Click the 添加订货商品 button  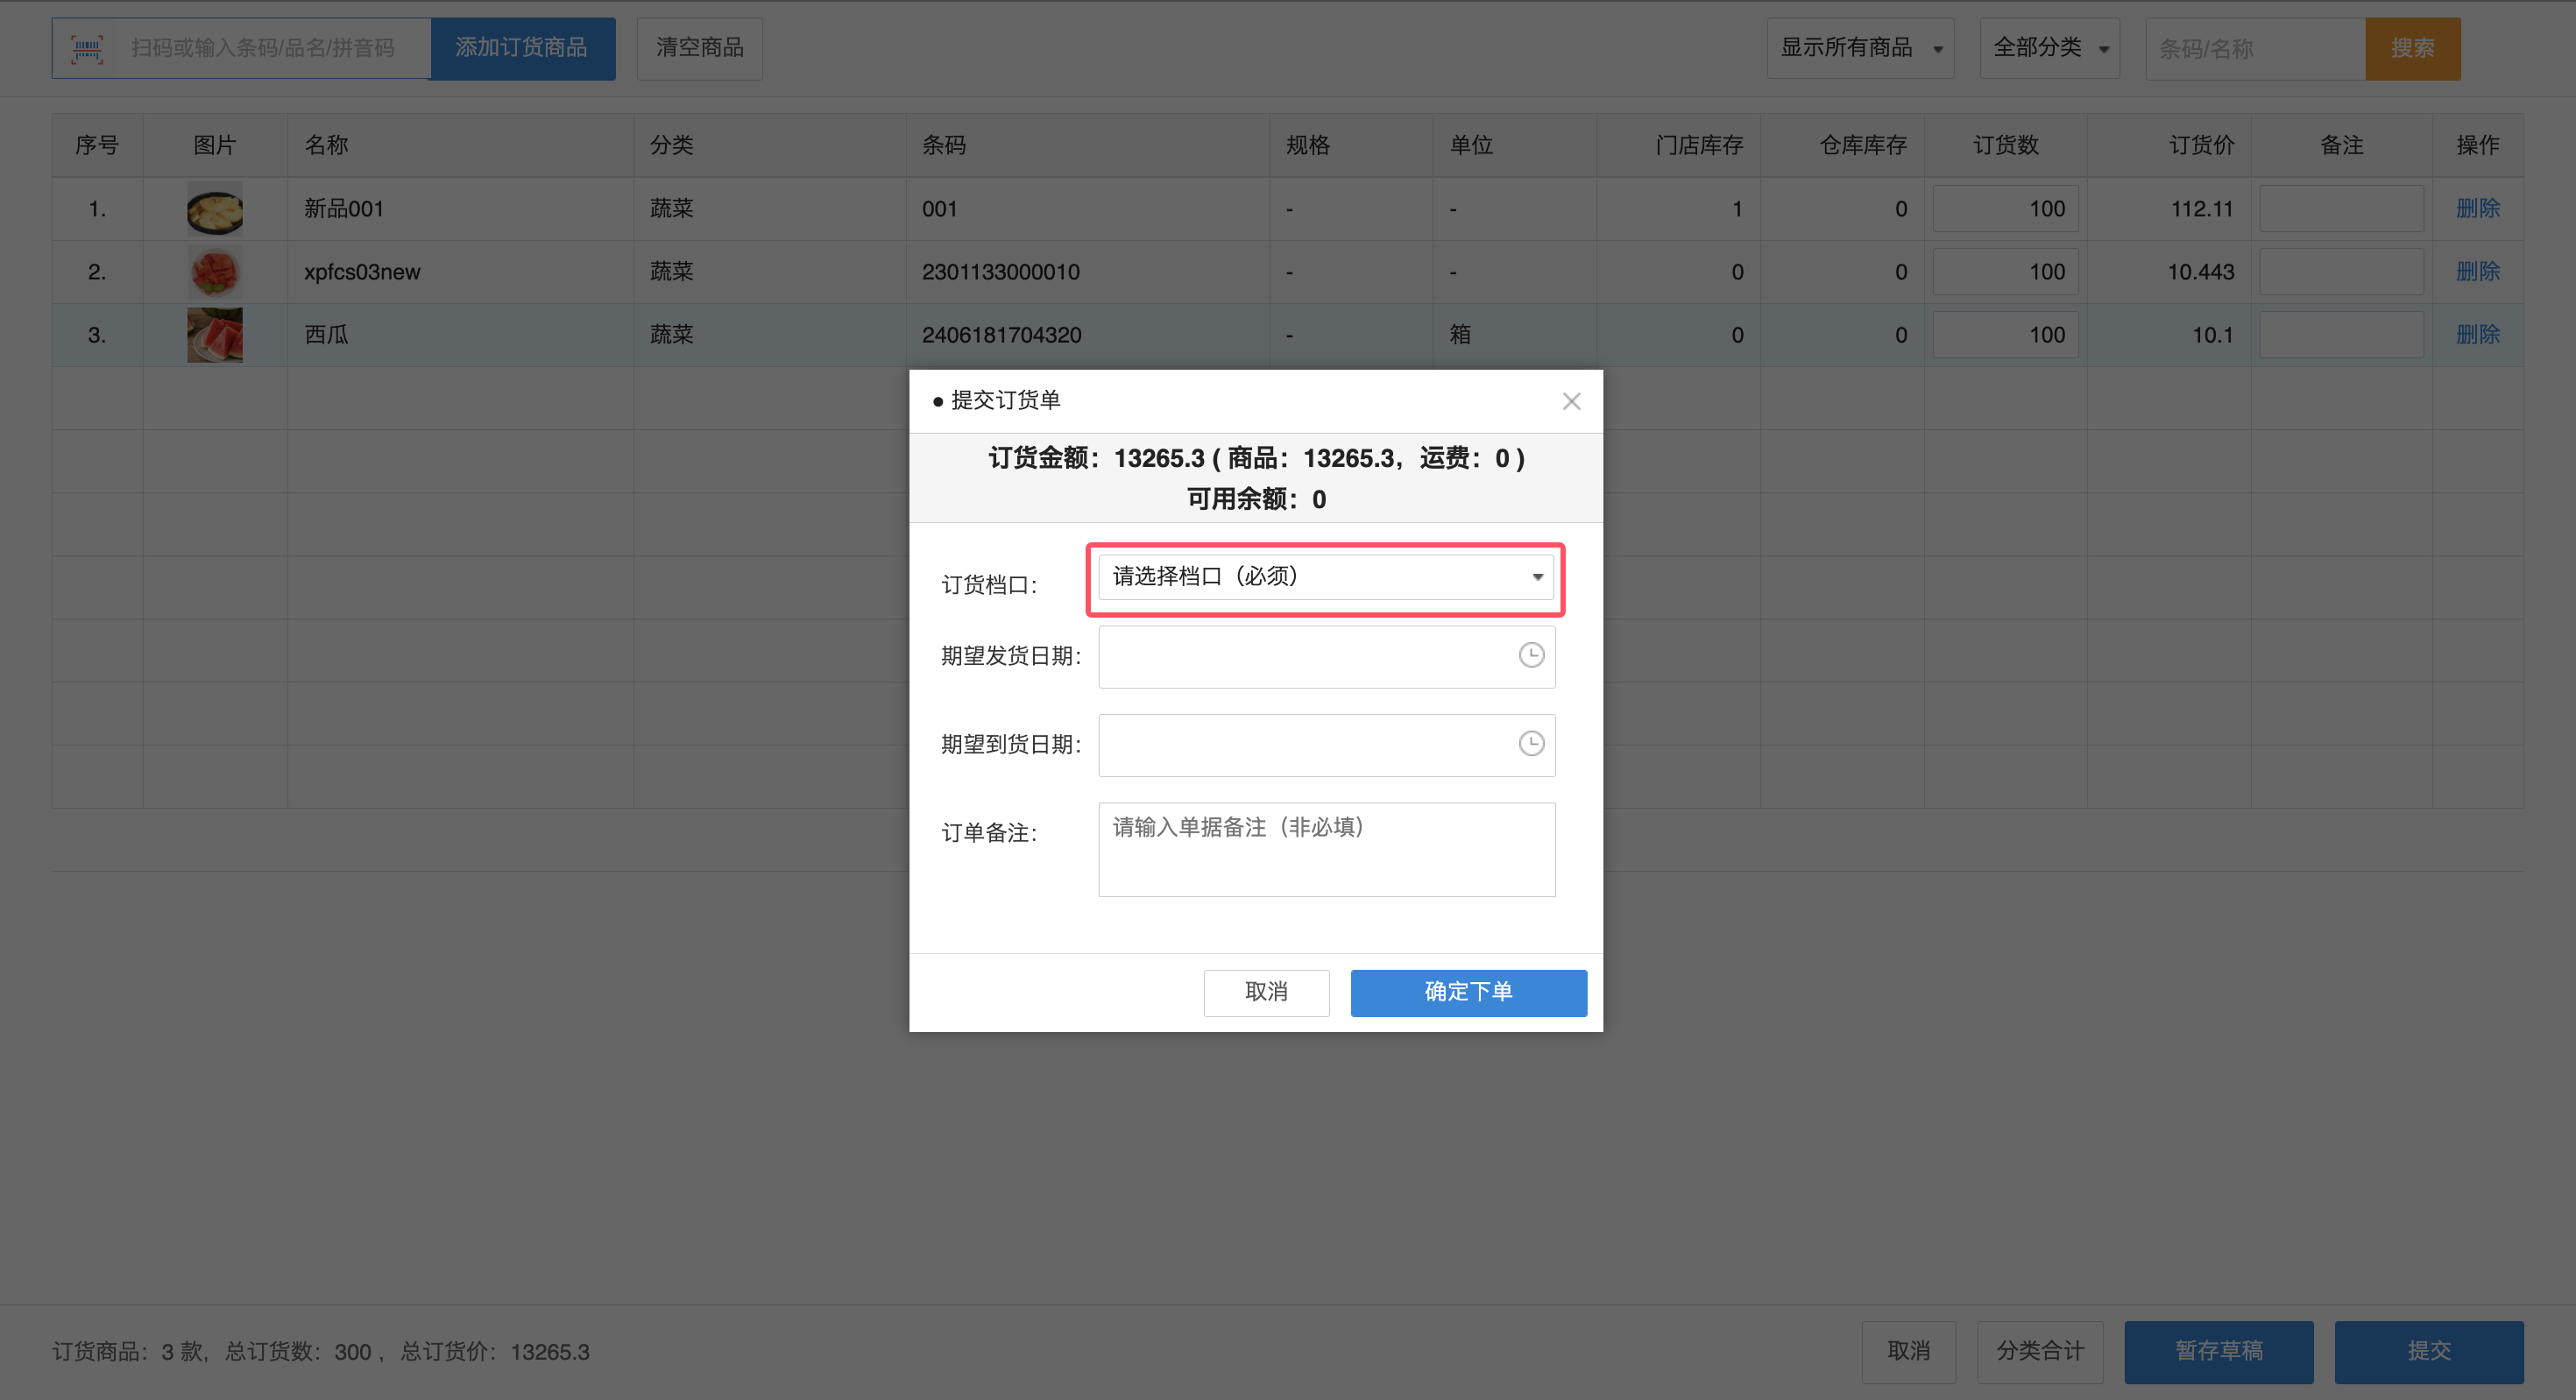coord(522,47)
